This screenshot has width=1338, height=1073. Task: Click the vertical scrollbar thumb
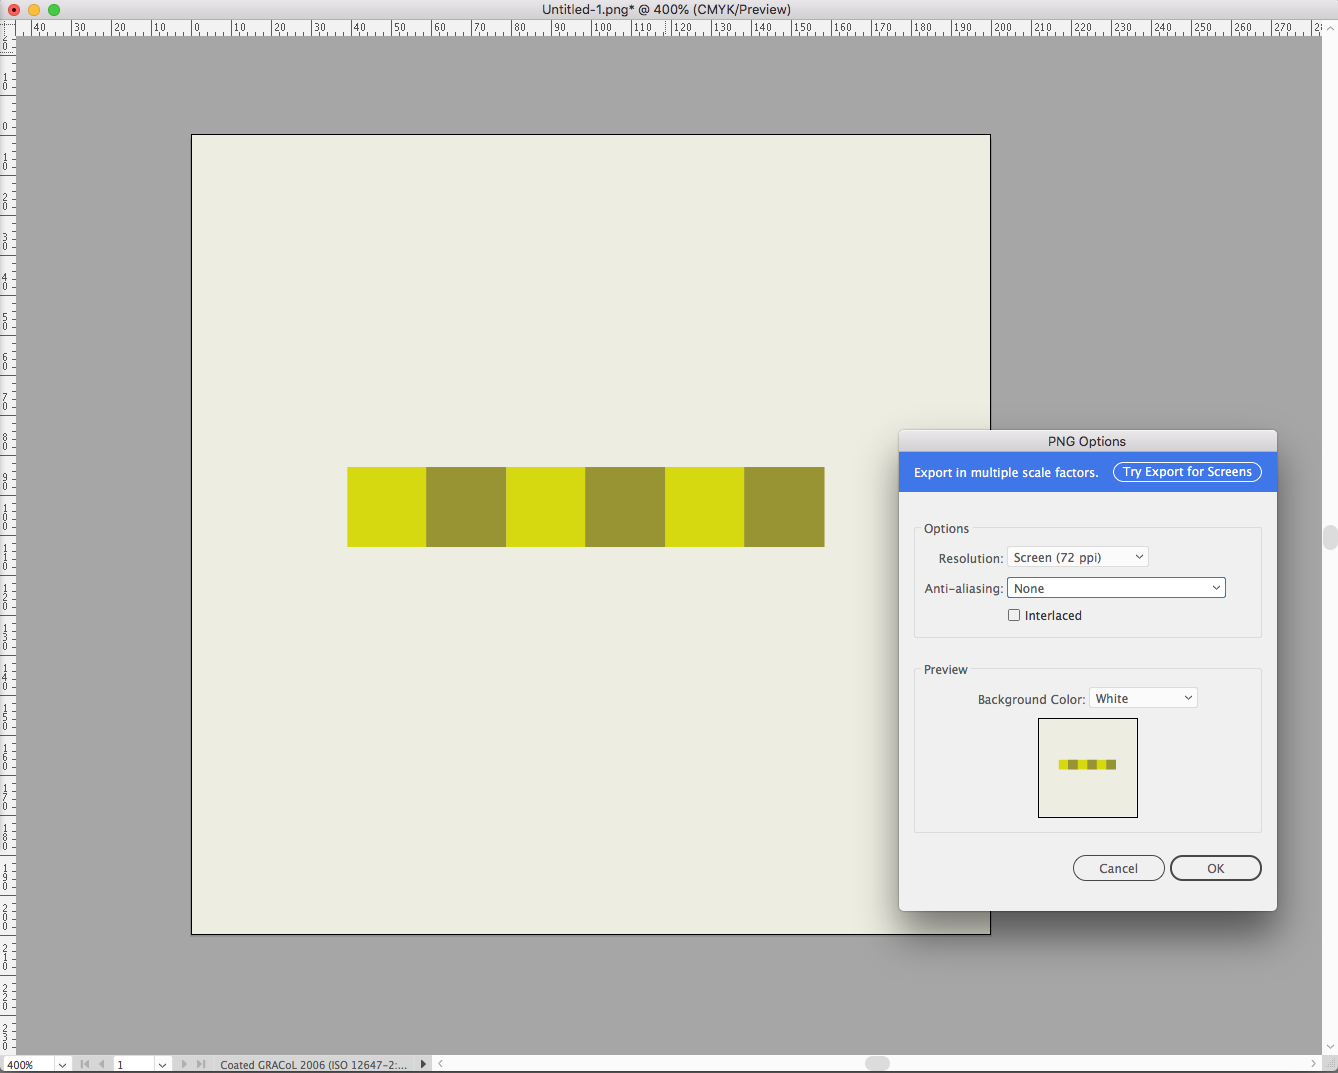coord(1330,538)
